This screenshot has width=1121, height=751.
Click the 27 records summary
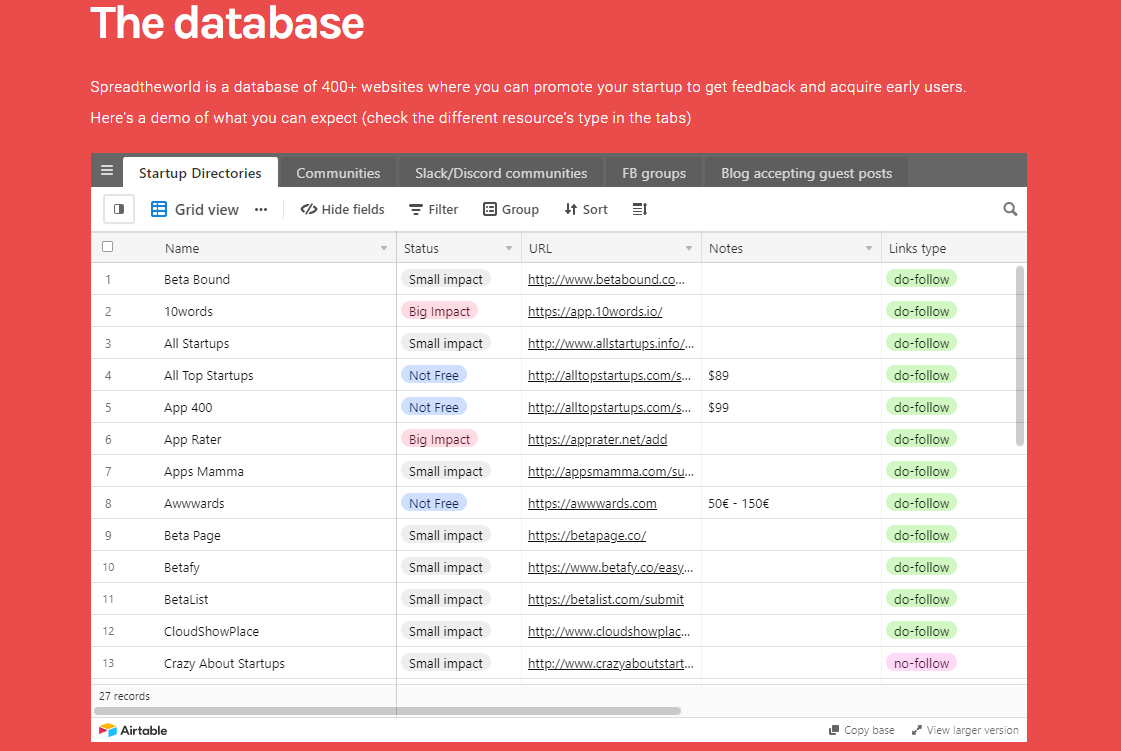coord(124,696)
